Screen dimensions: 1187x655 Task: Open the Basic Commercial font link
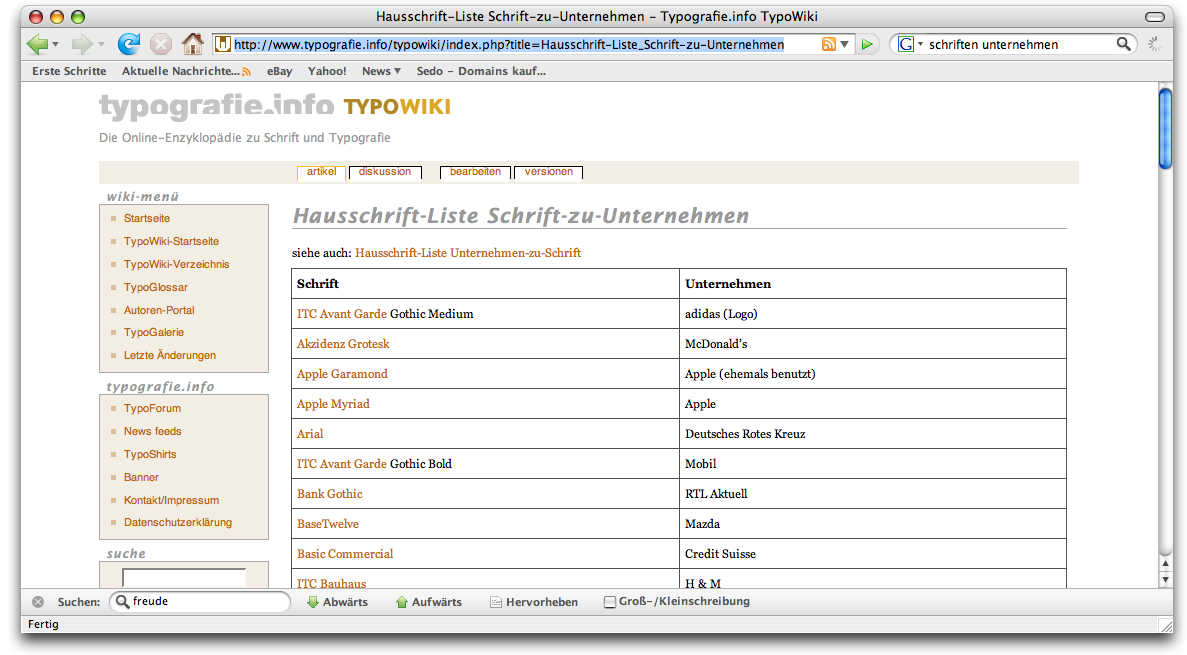(x=344, y=554)
